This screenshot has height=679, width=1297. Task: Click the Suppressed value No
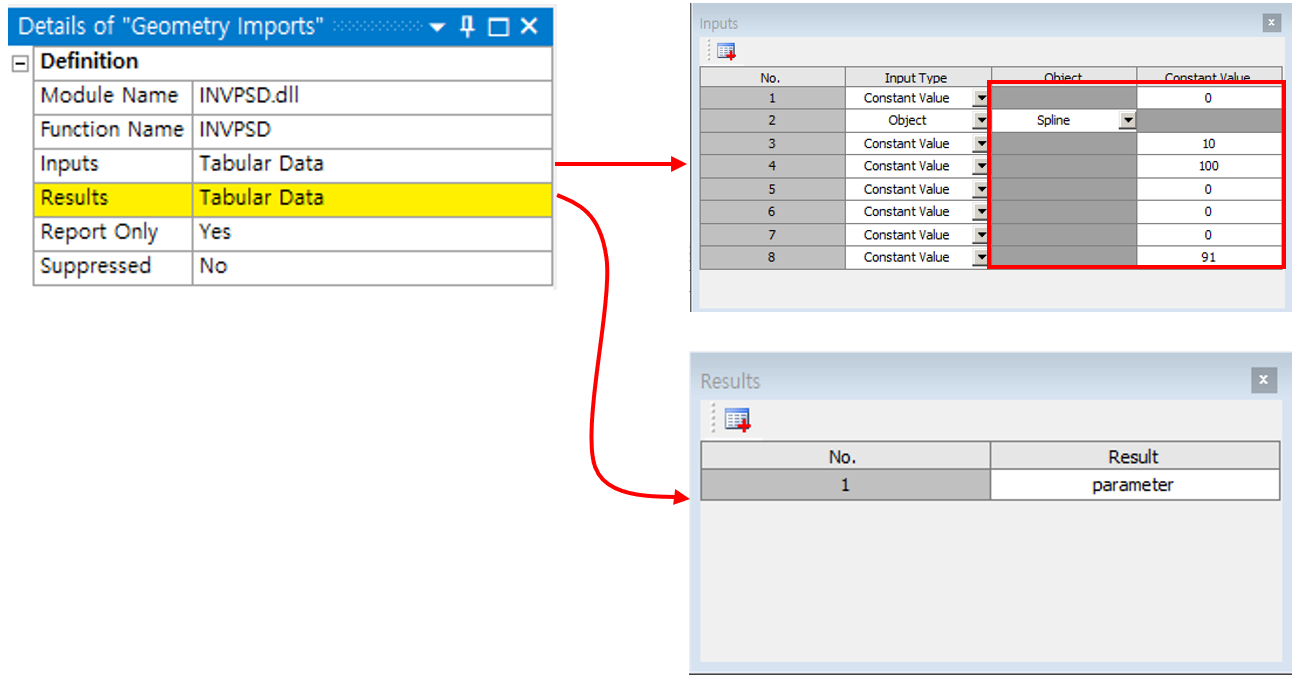[370, 266]
